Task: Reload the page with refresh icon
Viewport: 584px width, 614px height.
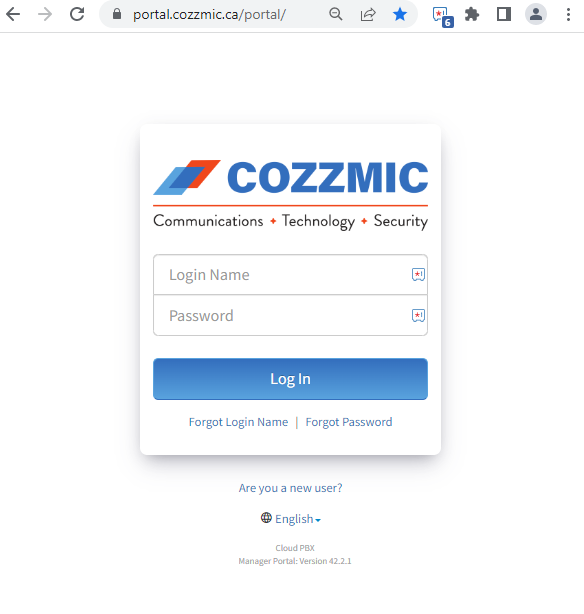Action: tap(77, 14)
